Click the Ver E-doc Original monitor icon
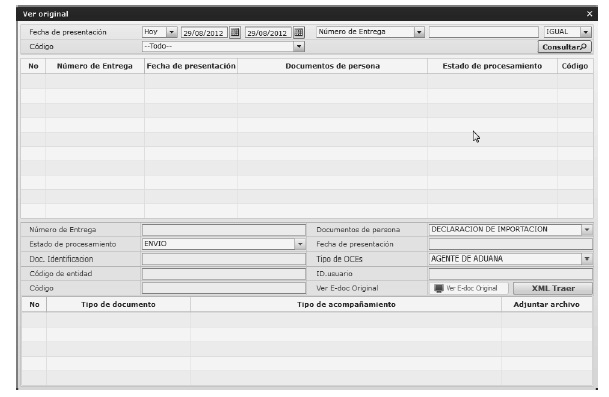The image size is (609, 397). pos(438,288)
